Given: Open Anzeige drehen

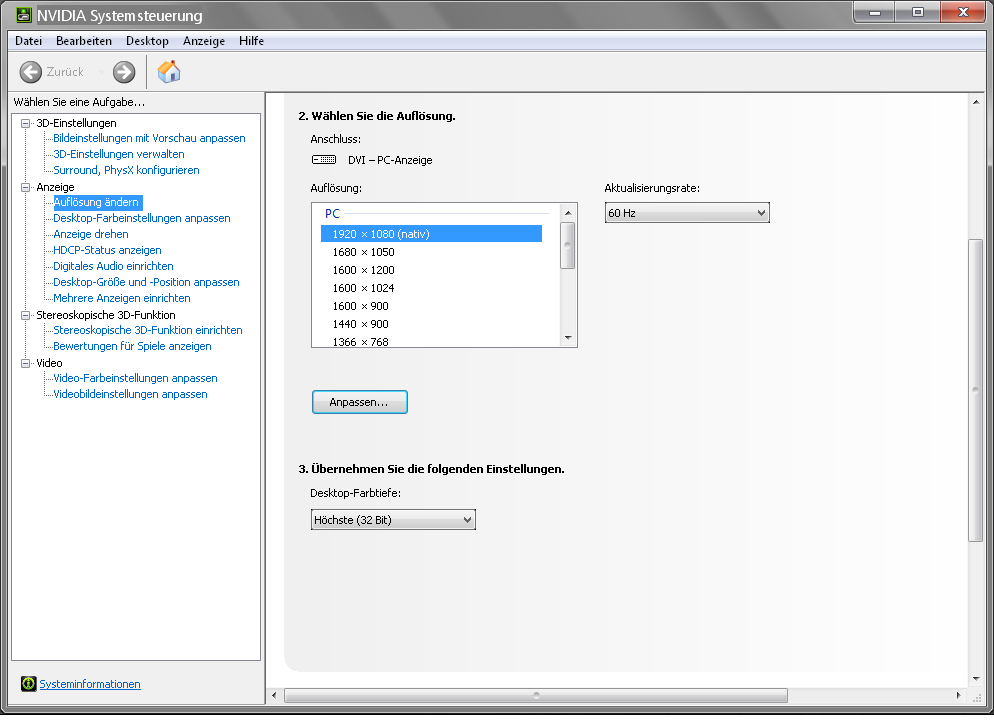Looking at the screenshot, I should 91,234.
